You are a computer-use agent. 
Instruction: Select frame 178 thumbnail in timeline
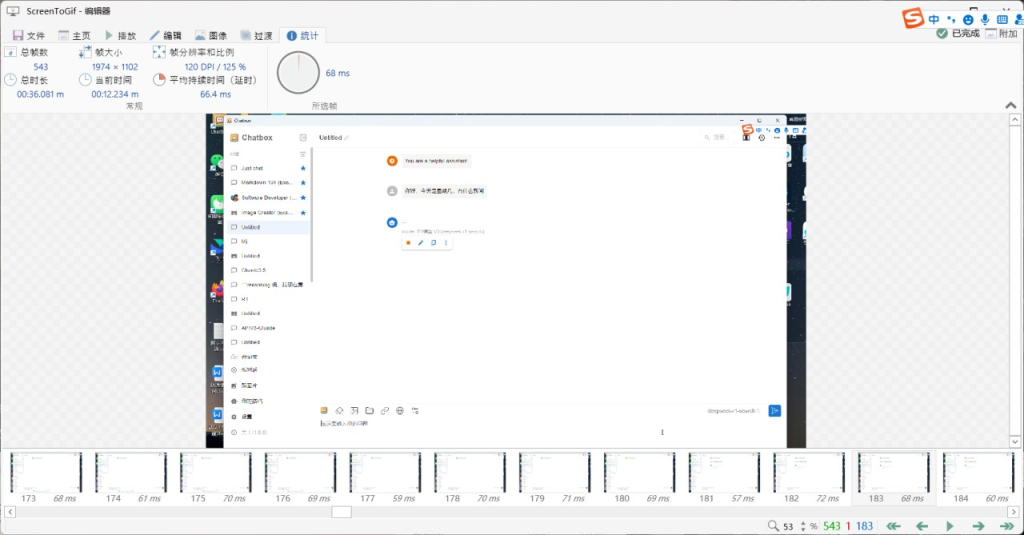click(x=470, y=473)
